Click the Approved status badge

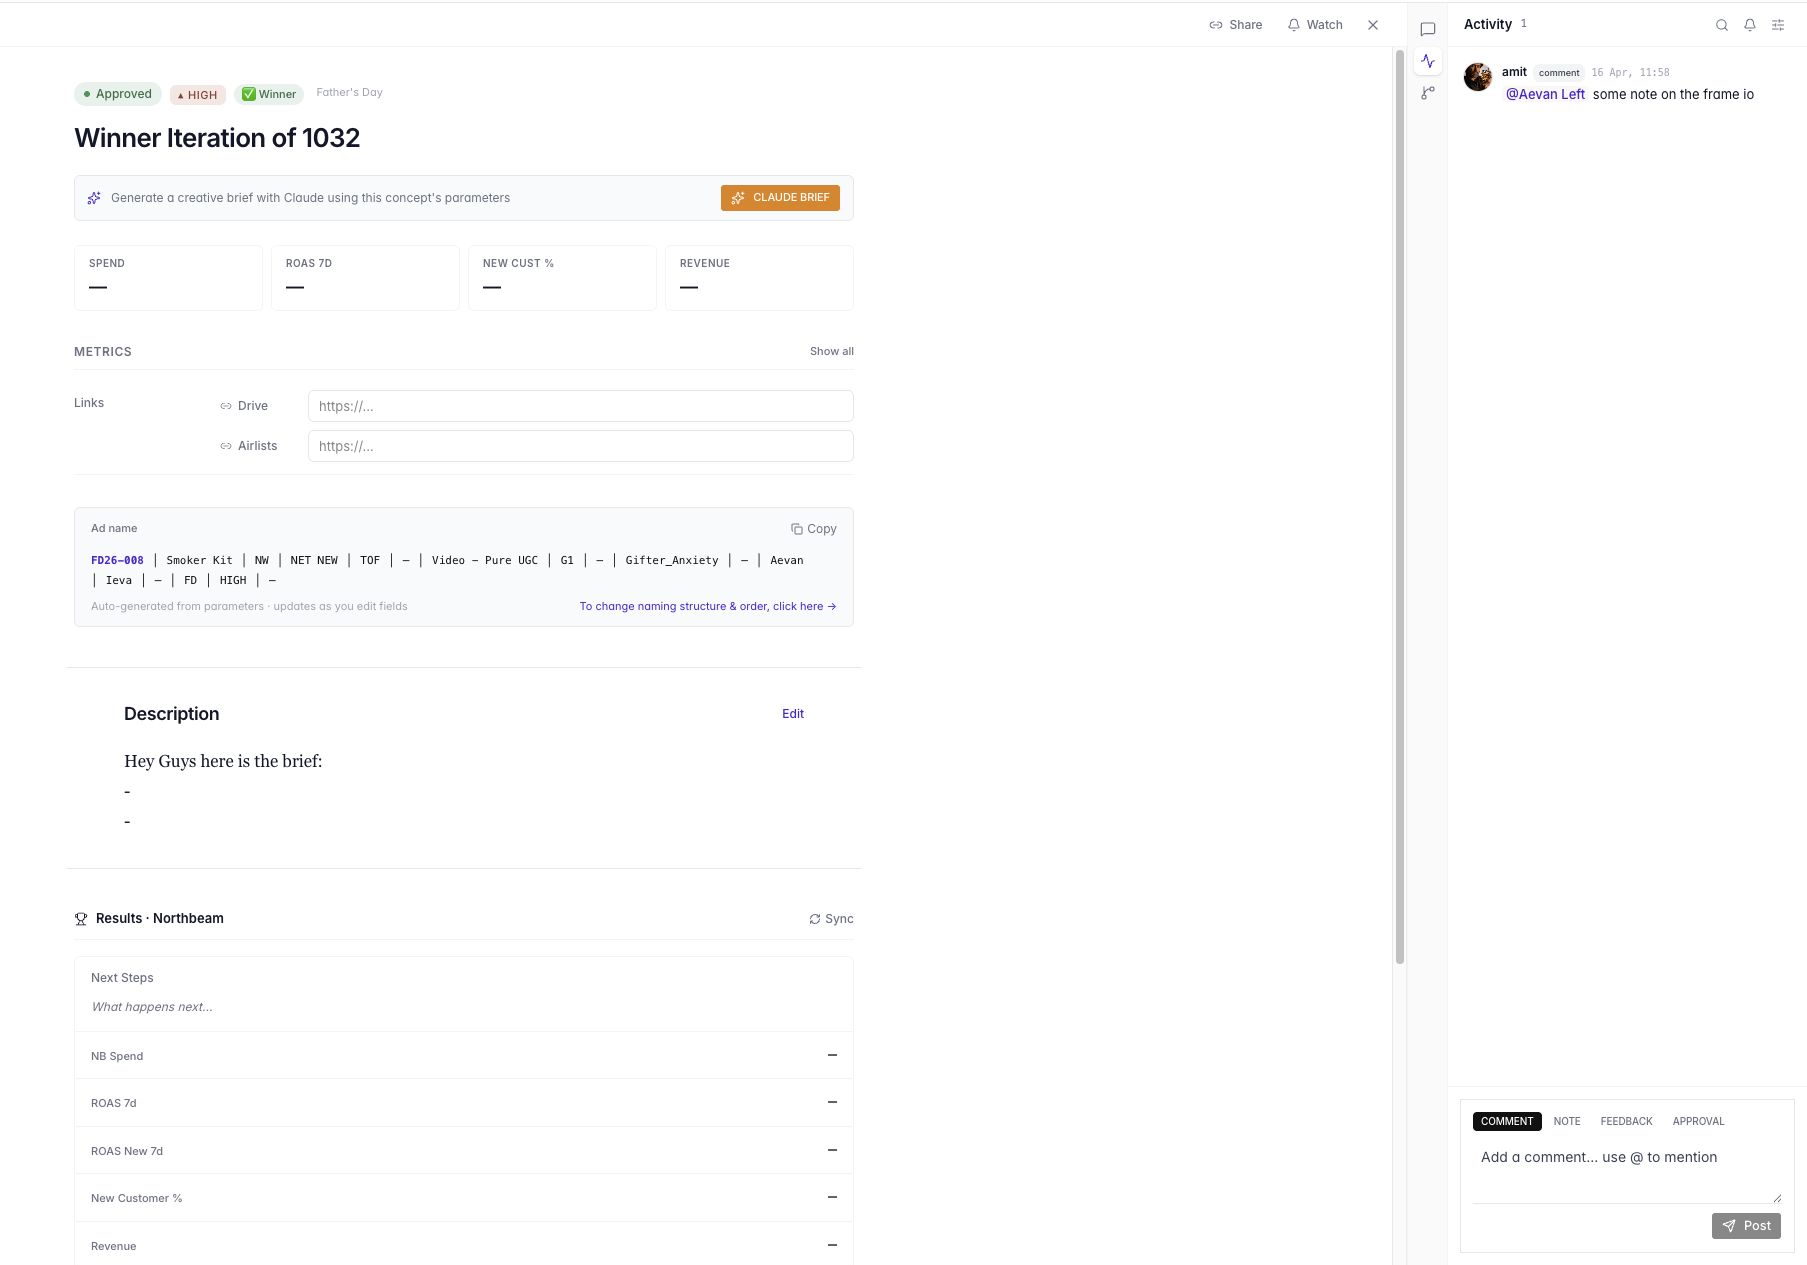(118, 94)
